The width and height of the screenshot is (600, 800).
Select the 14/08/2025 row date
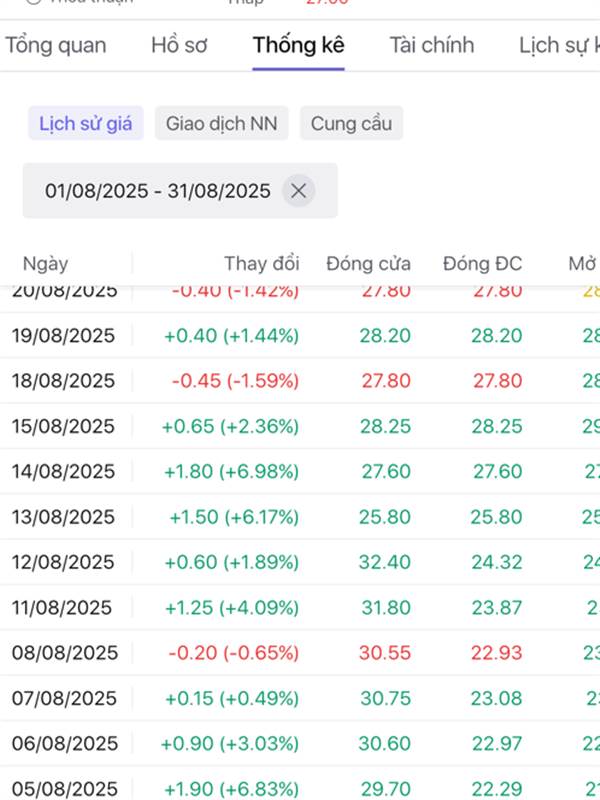(63, 472)
